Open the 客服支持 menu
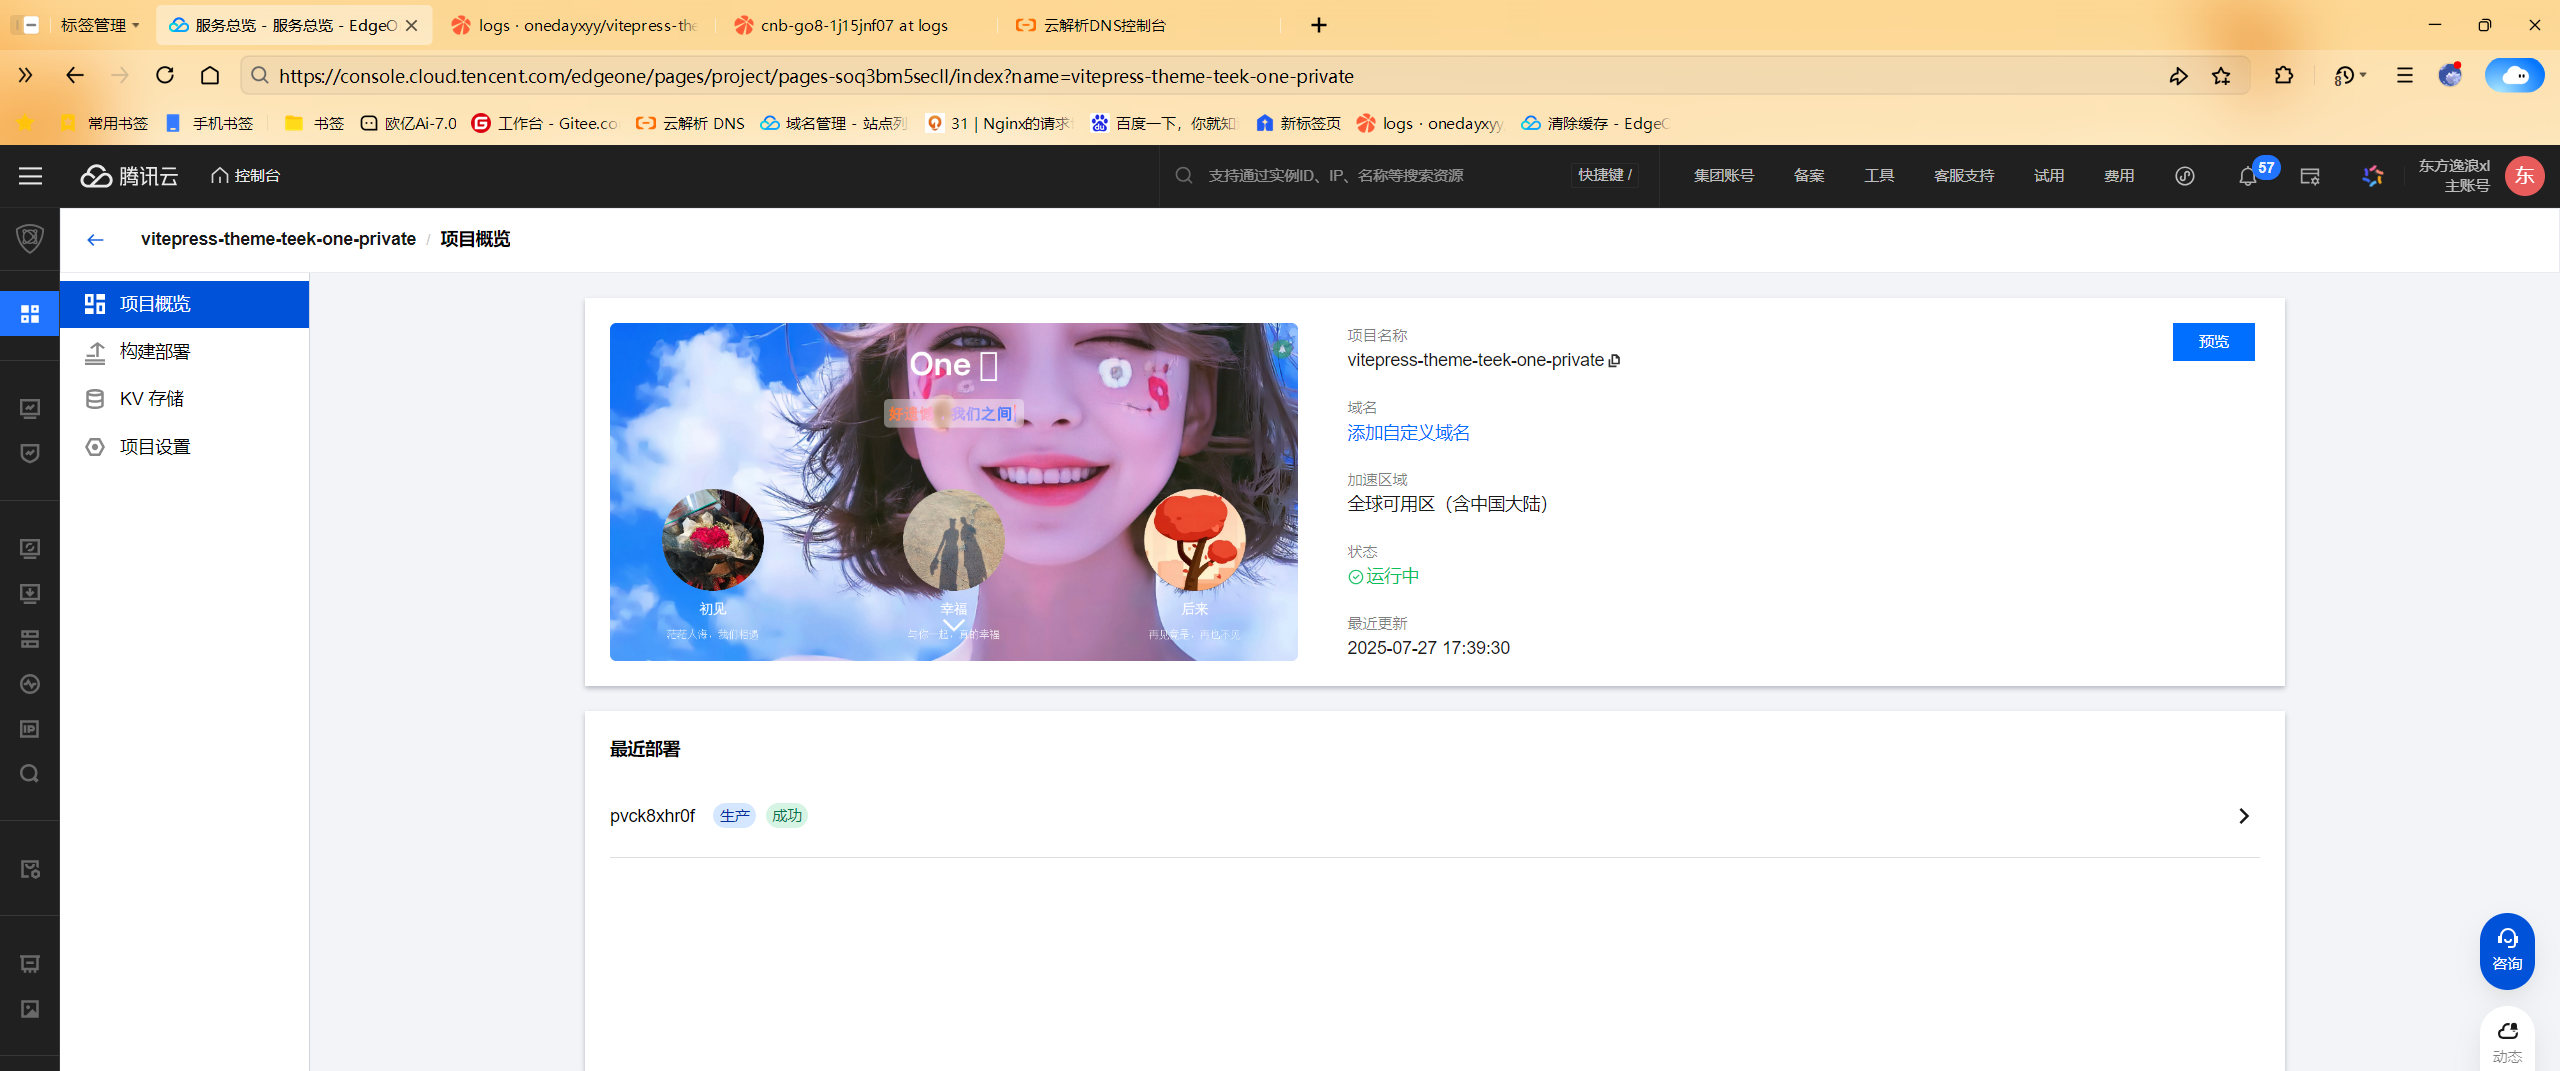 (1964, 176)
